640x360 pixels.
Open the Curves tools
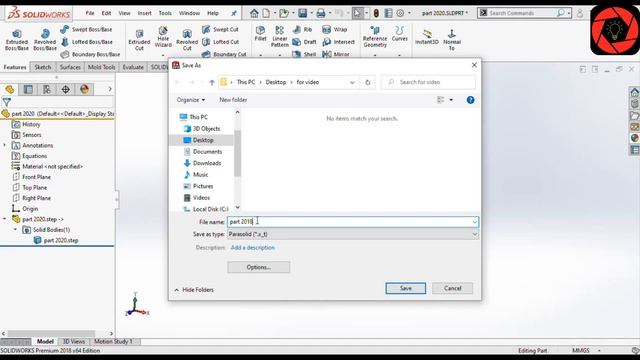point(400,33)
